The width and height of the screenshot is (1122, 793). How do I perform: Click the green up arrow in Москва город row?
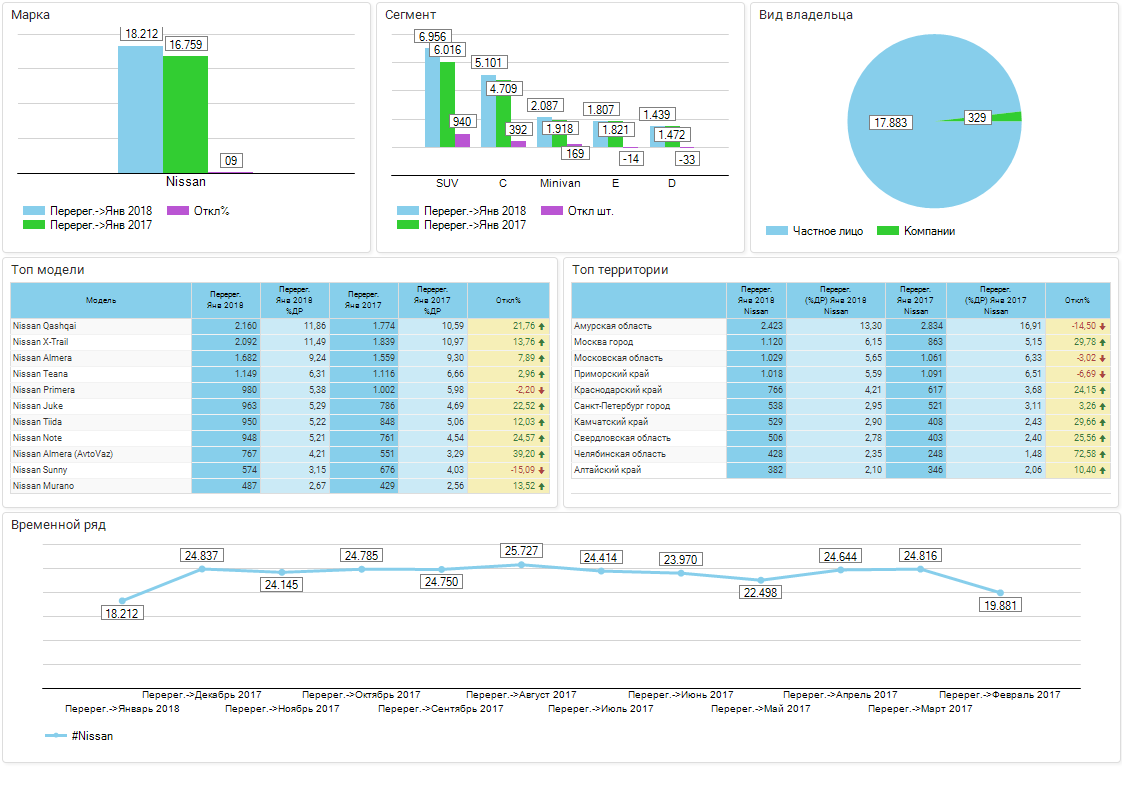coord(1103,342)
